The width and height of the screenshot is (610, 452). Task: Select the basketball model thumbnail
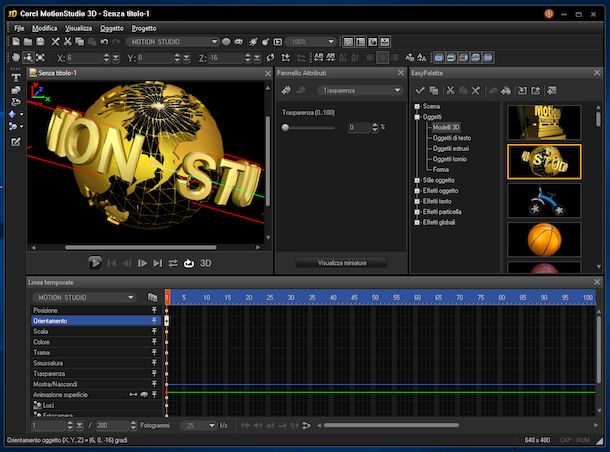[544, 240]
